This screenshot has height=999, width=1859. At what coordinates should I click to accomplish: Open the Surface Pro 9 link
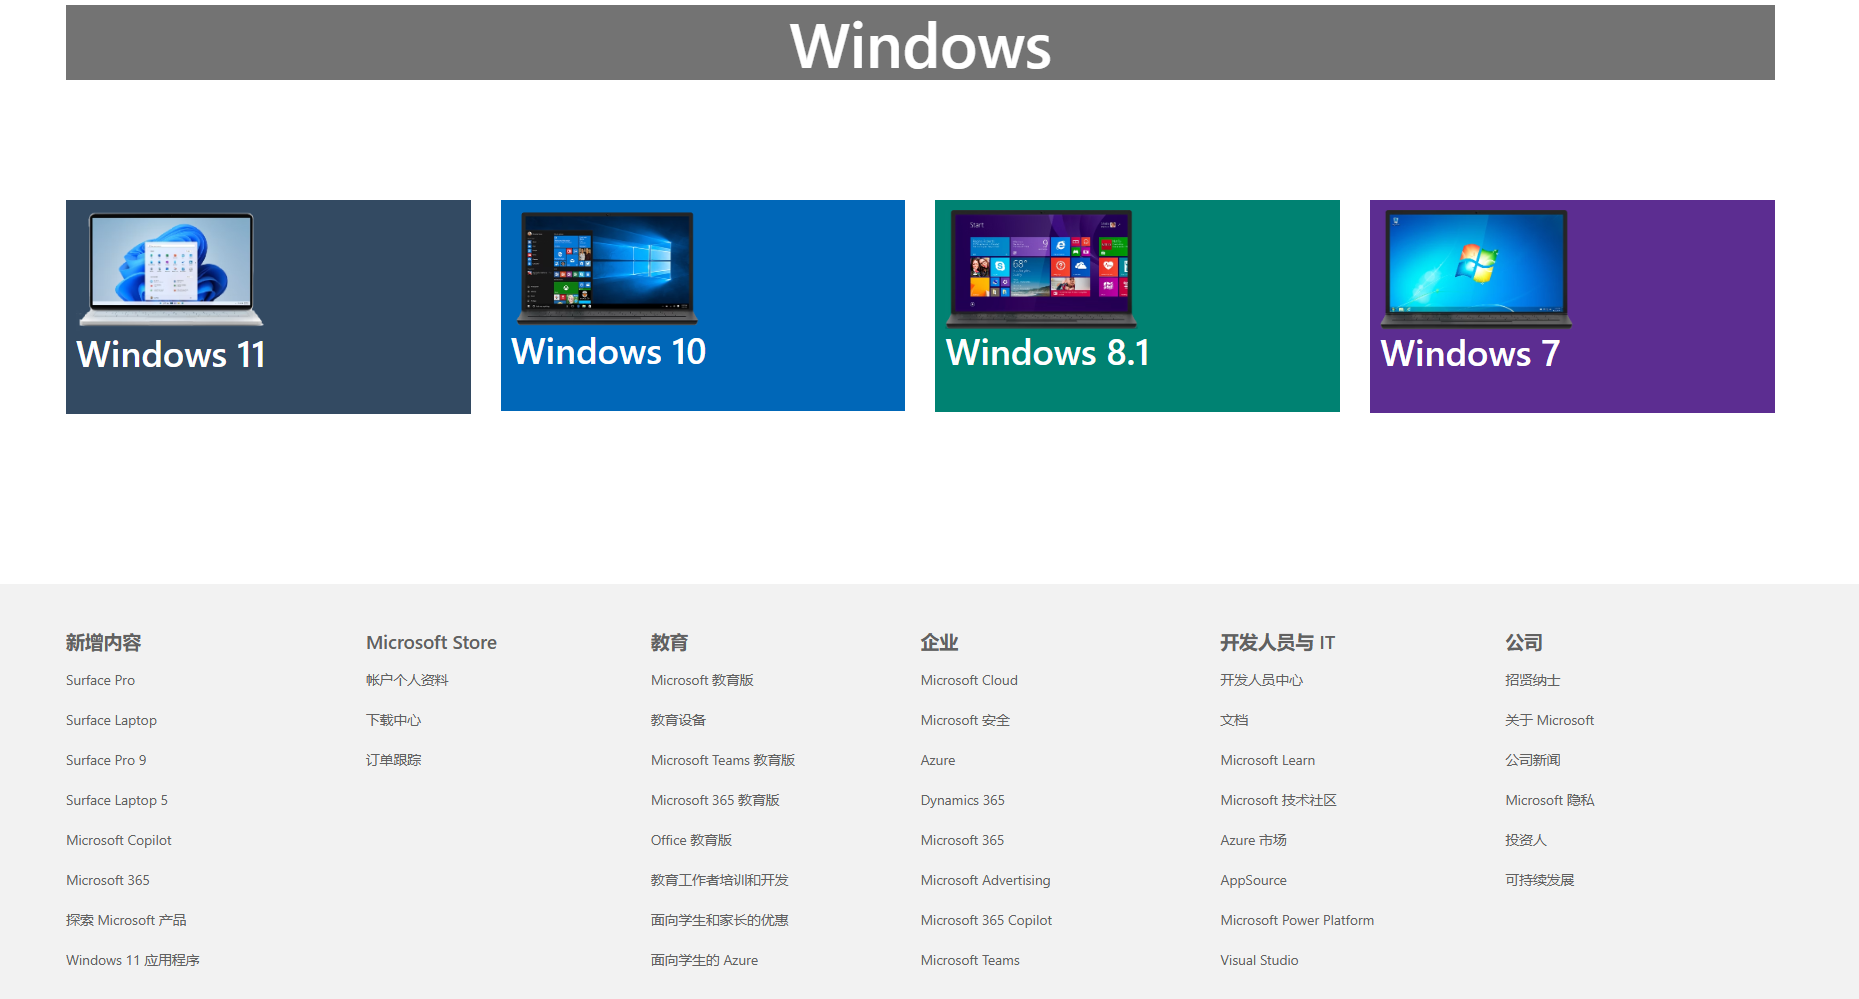click(106, 760)
